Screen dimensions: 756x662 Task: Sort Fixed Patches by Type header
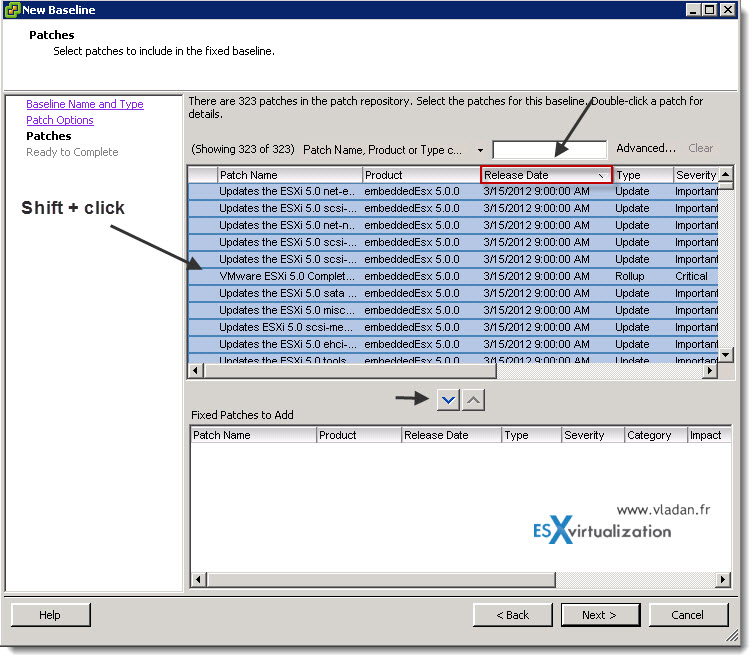tap(532, 435)
